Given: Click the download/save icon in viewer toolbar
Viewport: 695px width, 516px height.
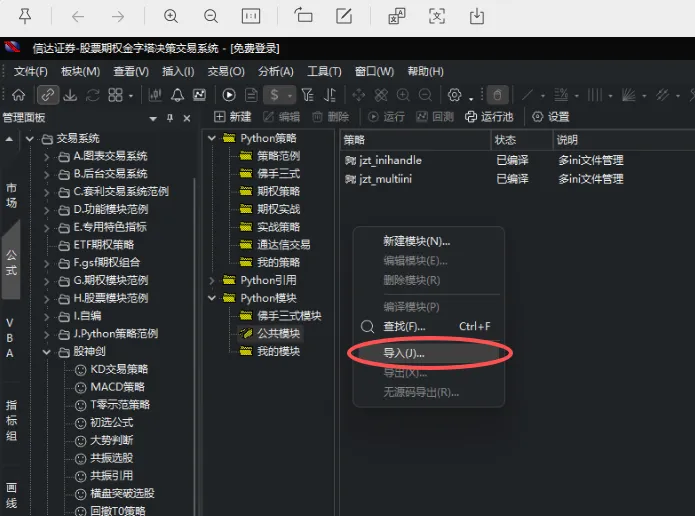Looking at the screenshot, I should [x=477, y=16].
